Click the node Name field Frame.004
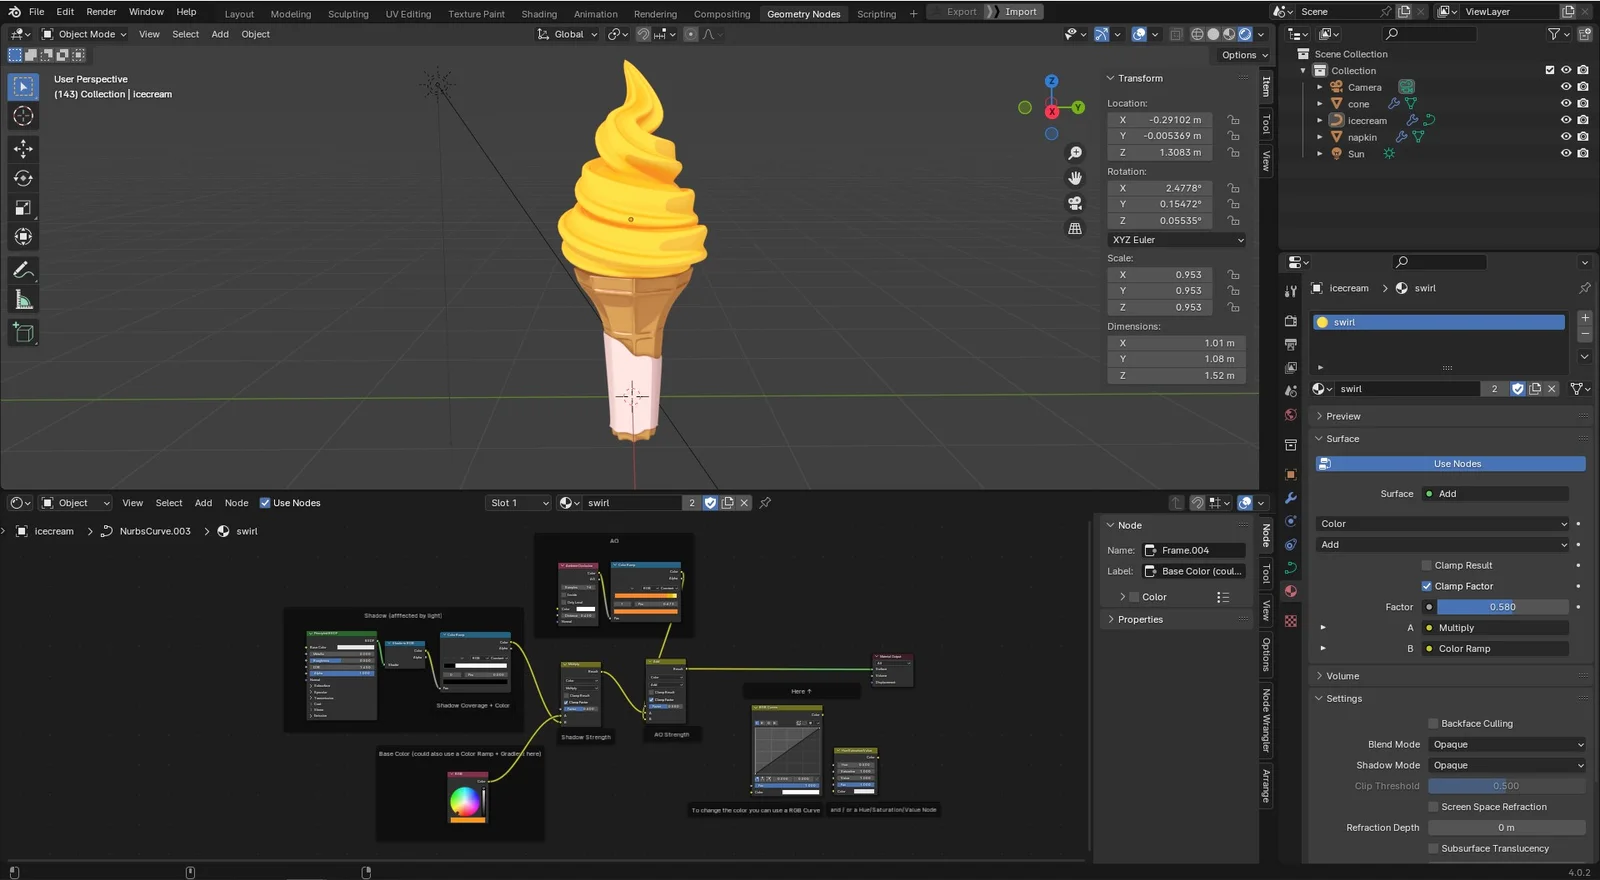Image resolution: width=1600 pixels, height=880 pixels. click(1195, 550)
